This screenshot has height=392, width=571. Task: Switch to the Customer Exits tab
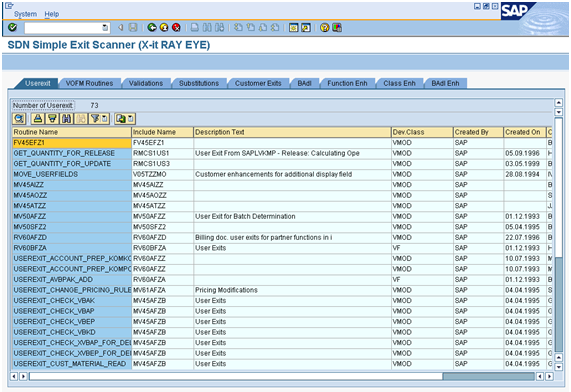pos(258,83)
